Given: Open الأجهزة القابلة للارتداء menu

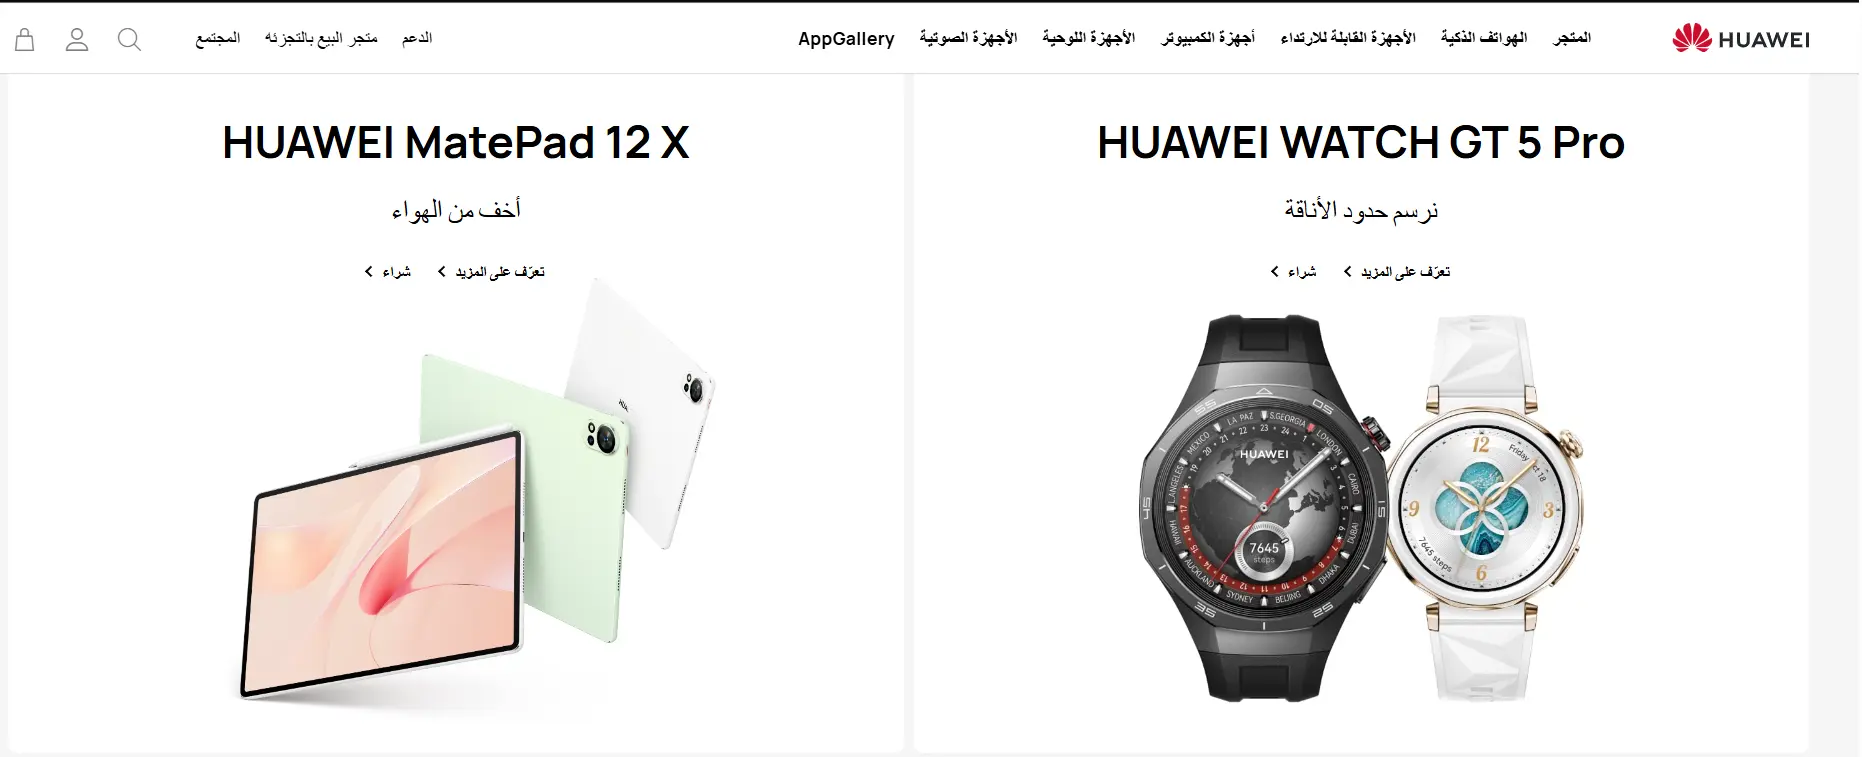Looking at the screenshot, I should pyautogui.click(x=1348, y=38).
